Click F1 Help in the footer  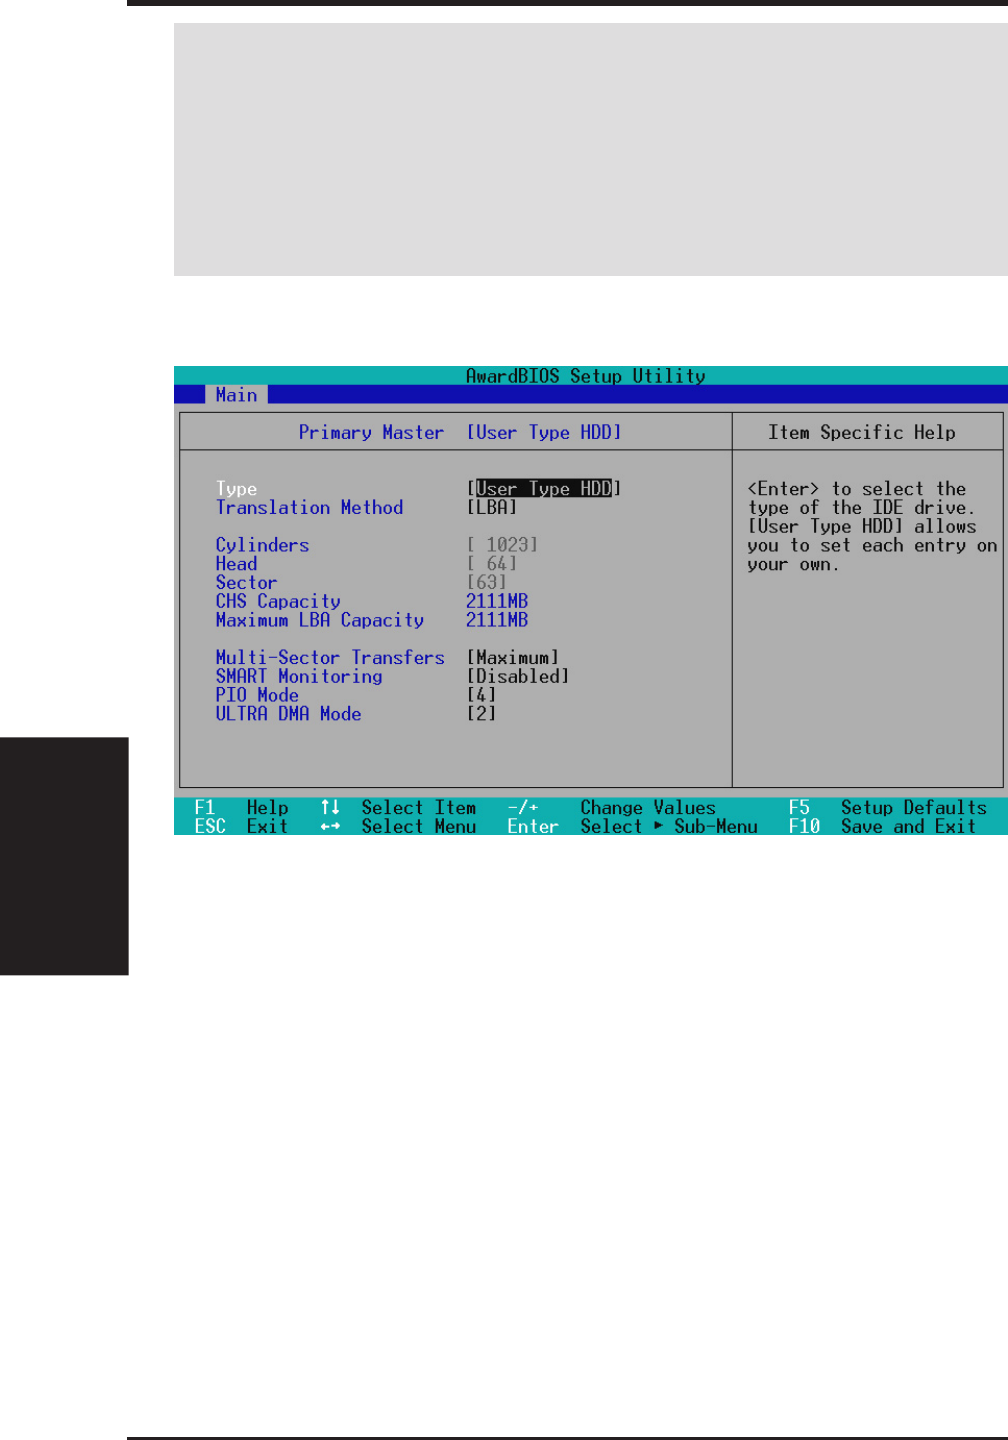tap(241, 808)
